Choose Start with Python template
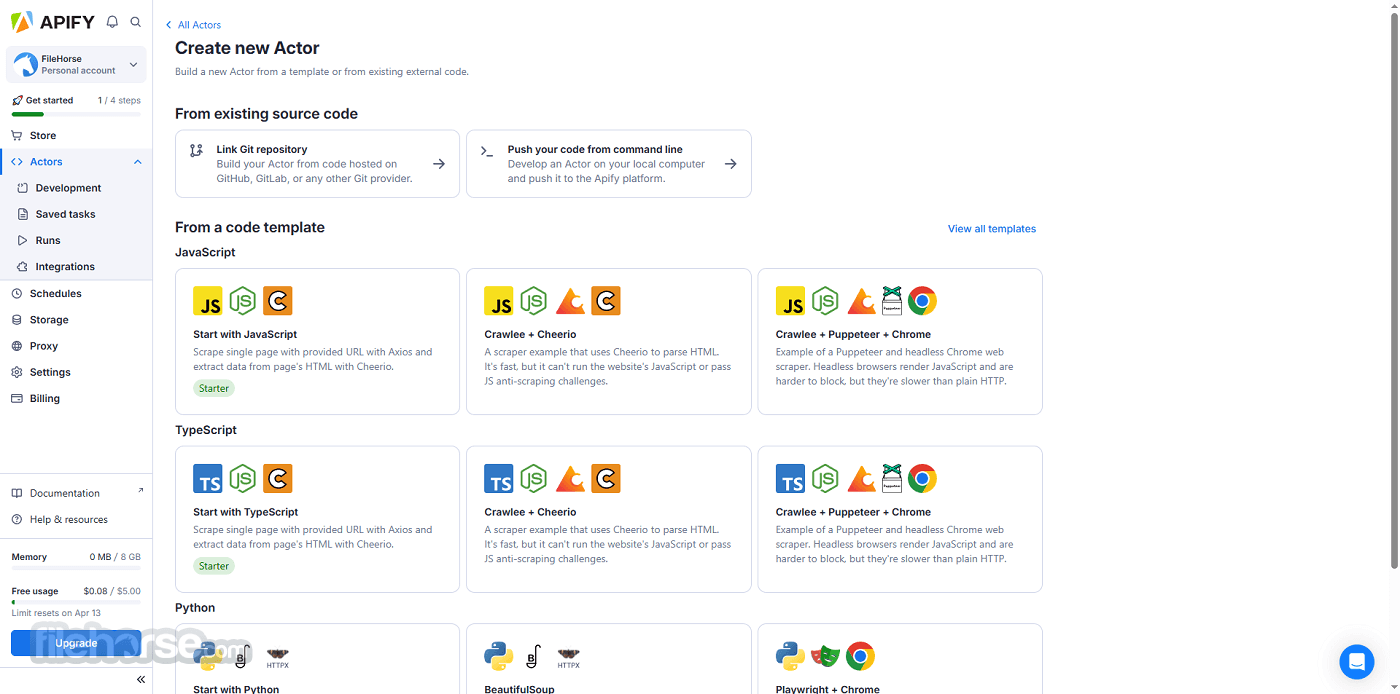 pos(317,659)
